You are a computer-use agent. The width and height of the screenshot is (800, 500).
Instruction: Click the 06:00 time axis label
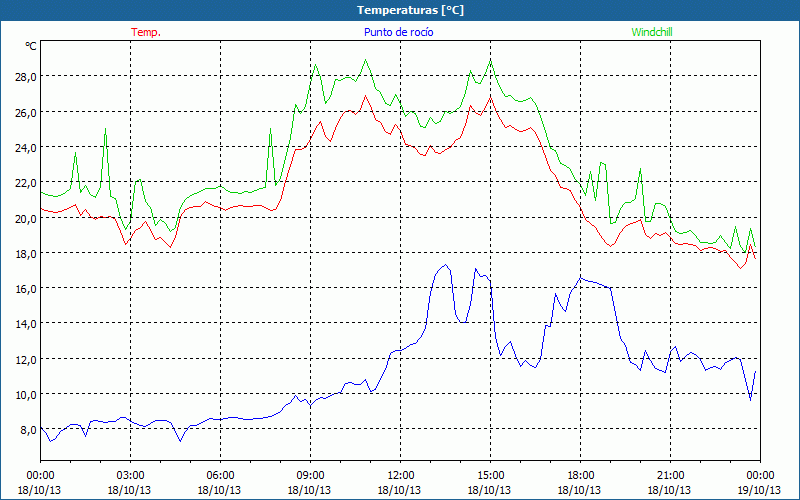click(x=220, y=475)
